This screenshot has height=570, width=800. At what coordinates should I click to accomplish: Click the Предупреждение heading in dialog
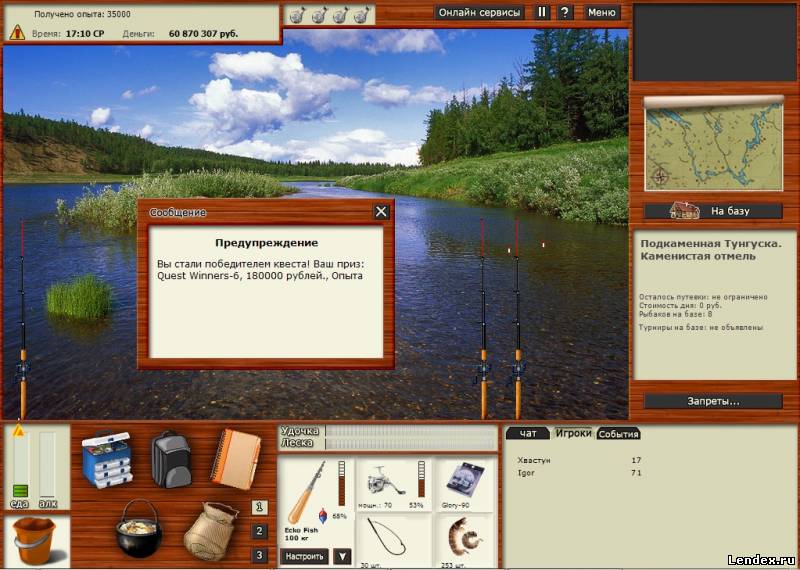pos(266,243)
